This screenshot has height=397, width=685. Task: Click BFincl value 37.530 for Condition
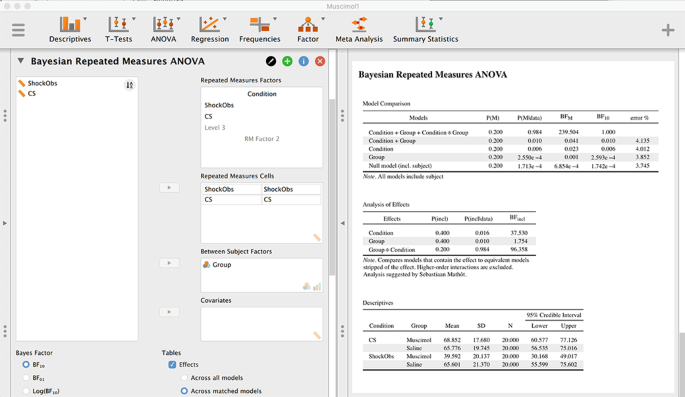click(x=519, y=233)
